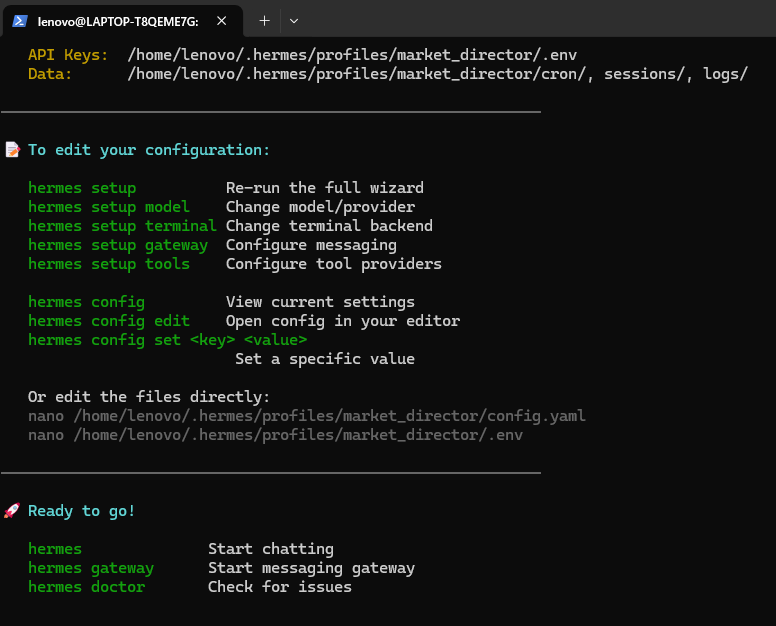The image size is (776, 626).
Task: Click the yellow 'Data:' label
Action: click(50, 74)
